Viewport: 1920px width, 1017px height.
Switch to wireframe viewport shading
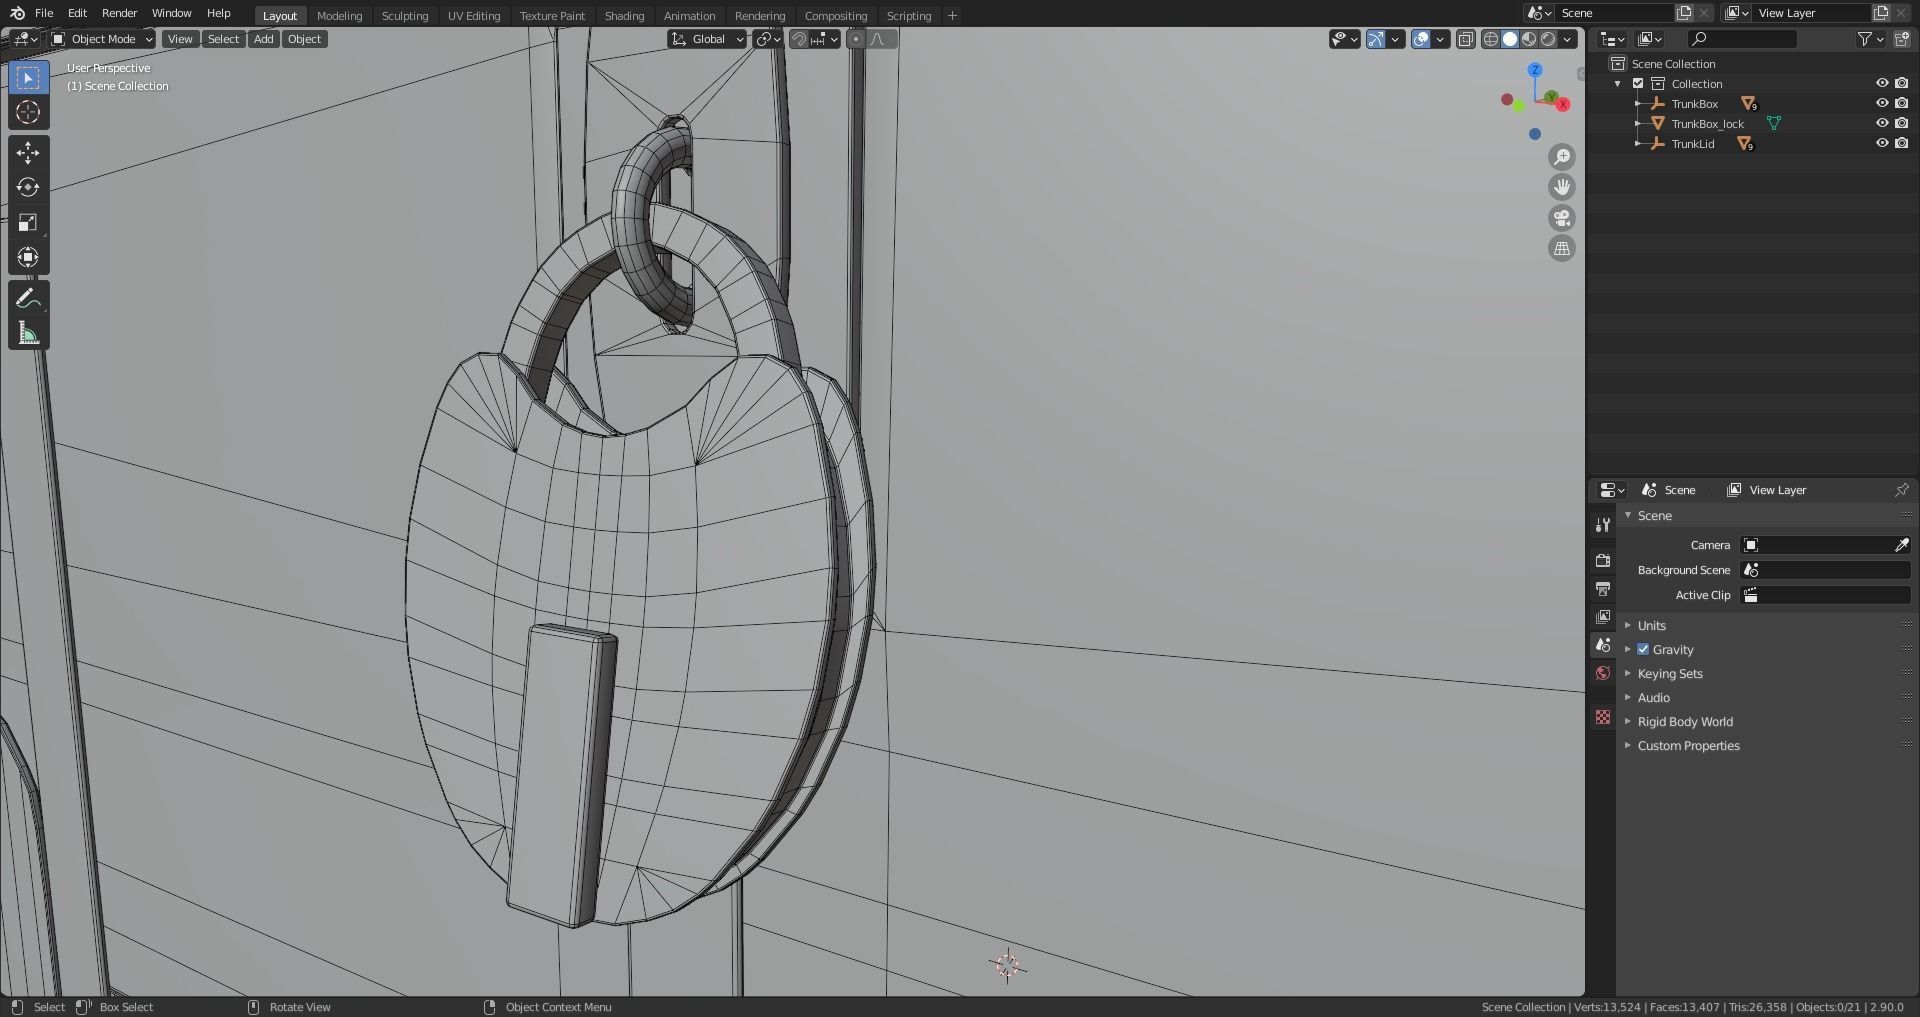1491,39
